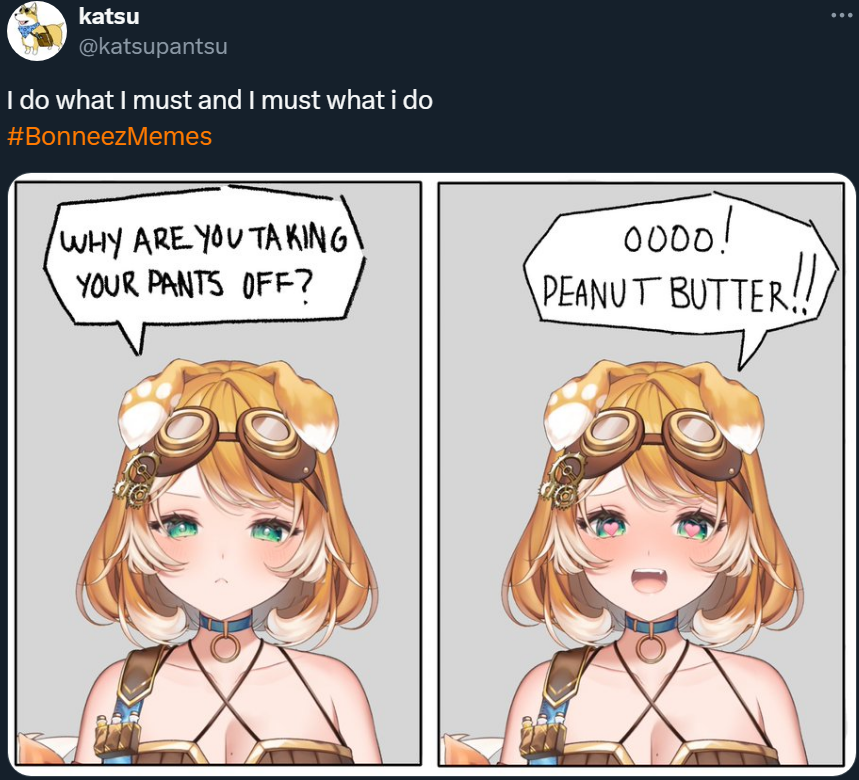This screenshot has width=859, height=780.
Task: Open the left comic panel image
Action: (x=218, y=474)
